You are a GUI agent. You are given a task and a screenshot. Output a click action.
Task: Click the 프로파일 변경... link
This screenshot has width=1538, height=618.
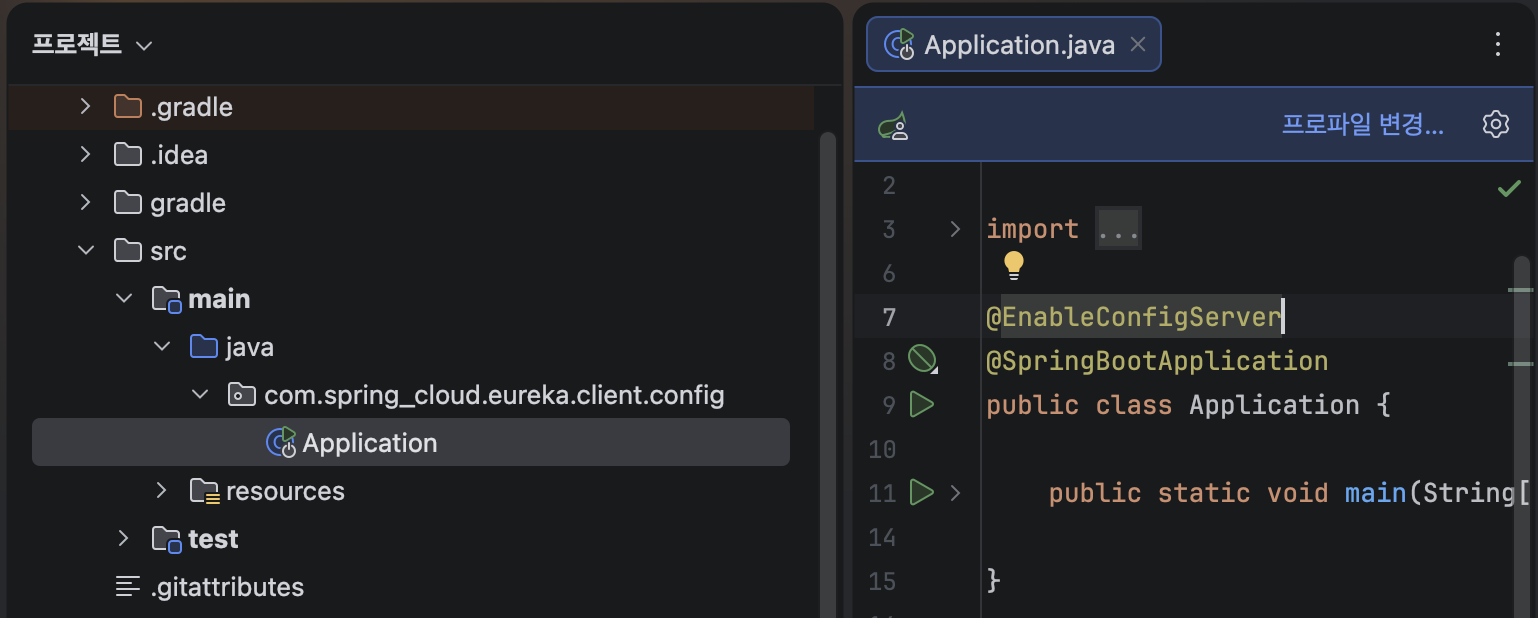point(1362,125)
